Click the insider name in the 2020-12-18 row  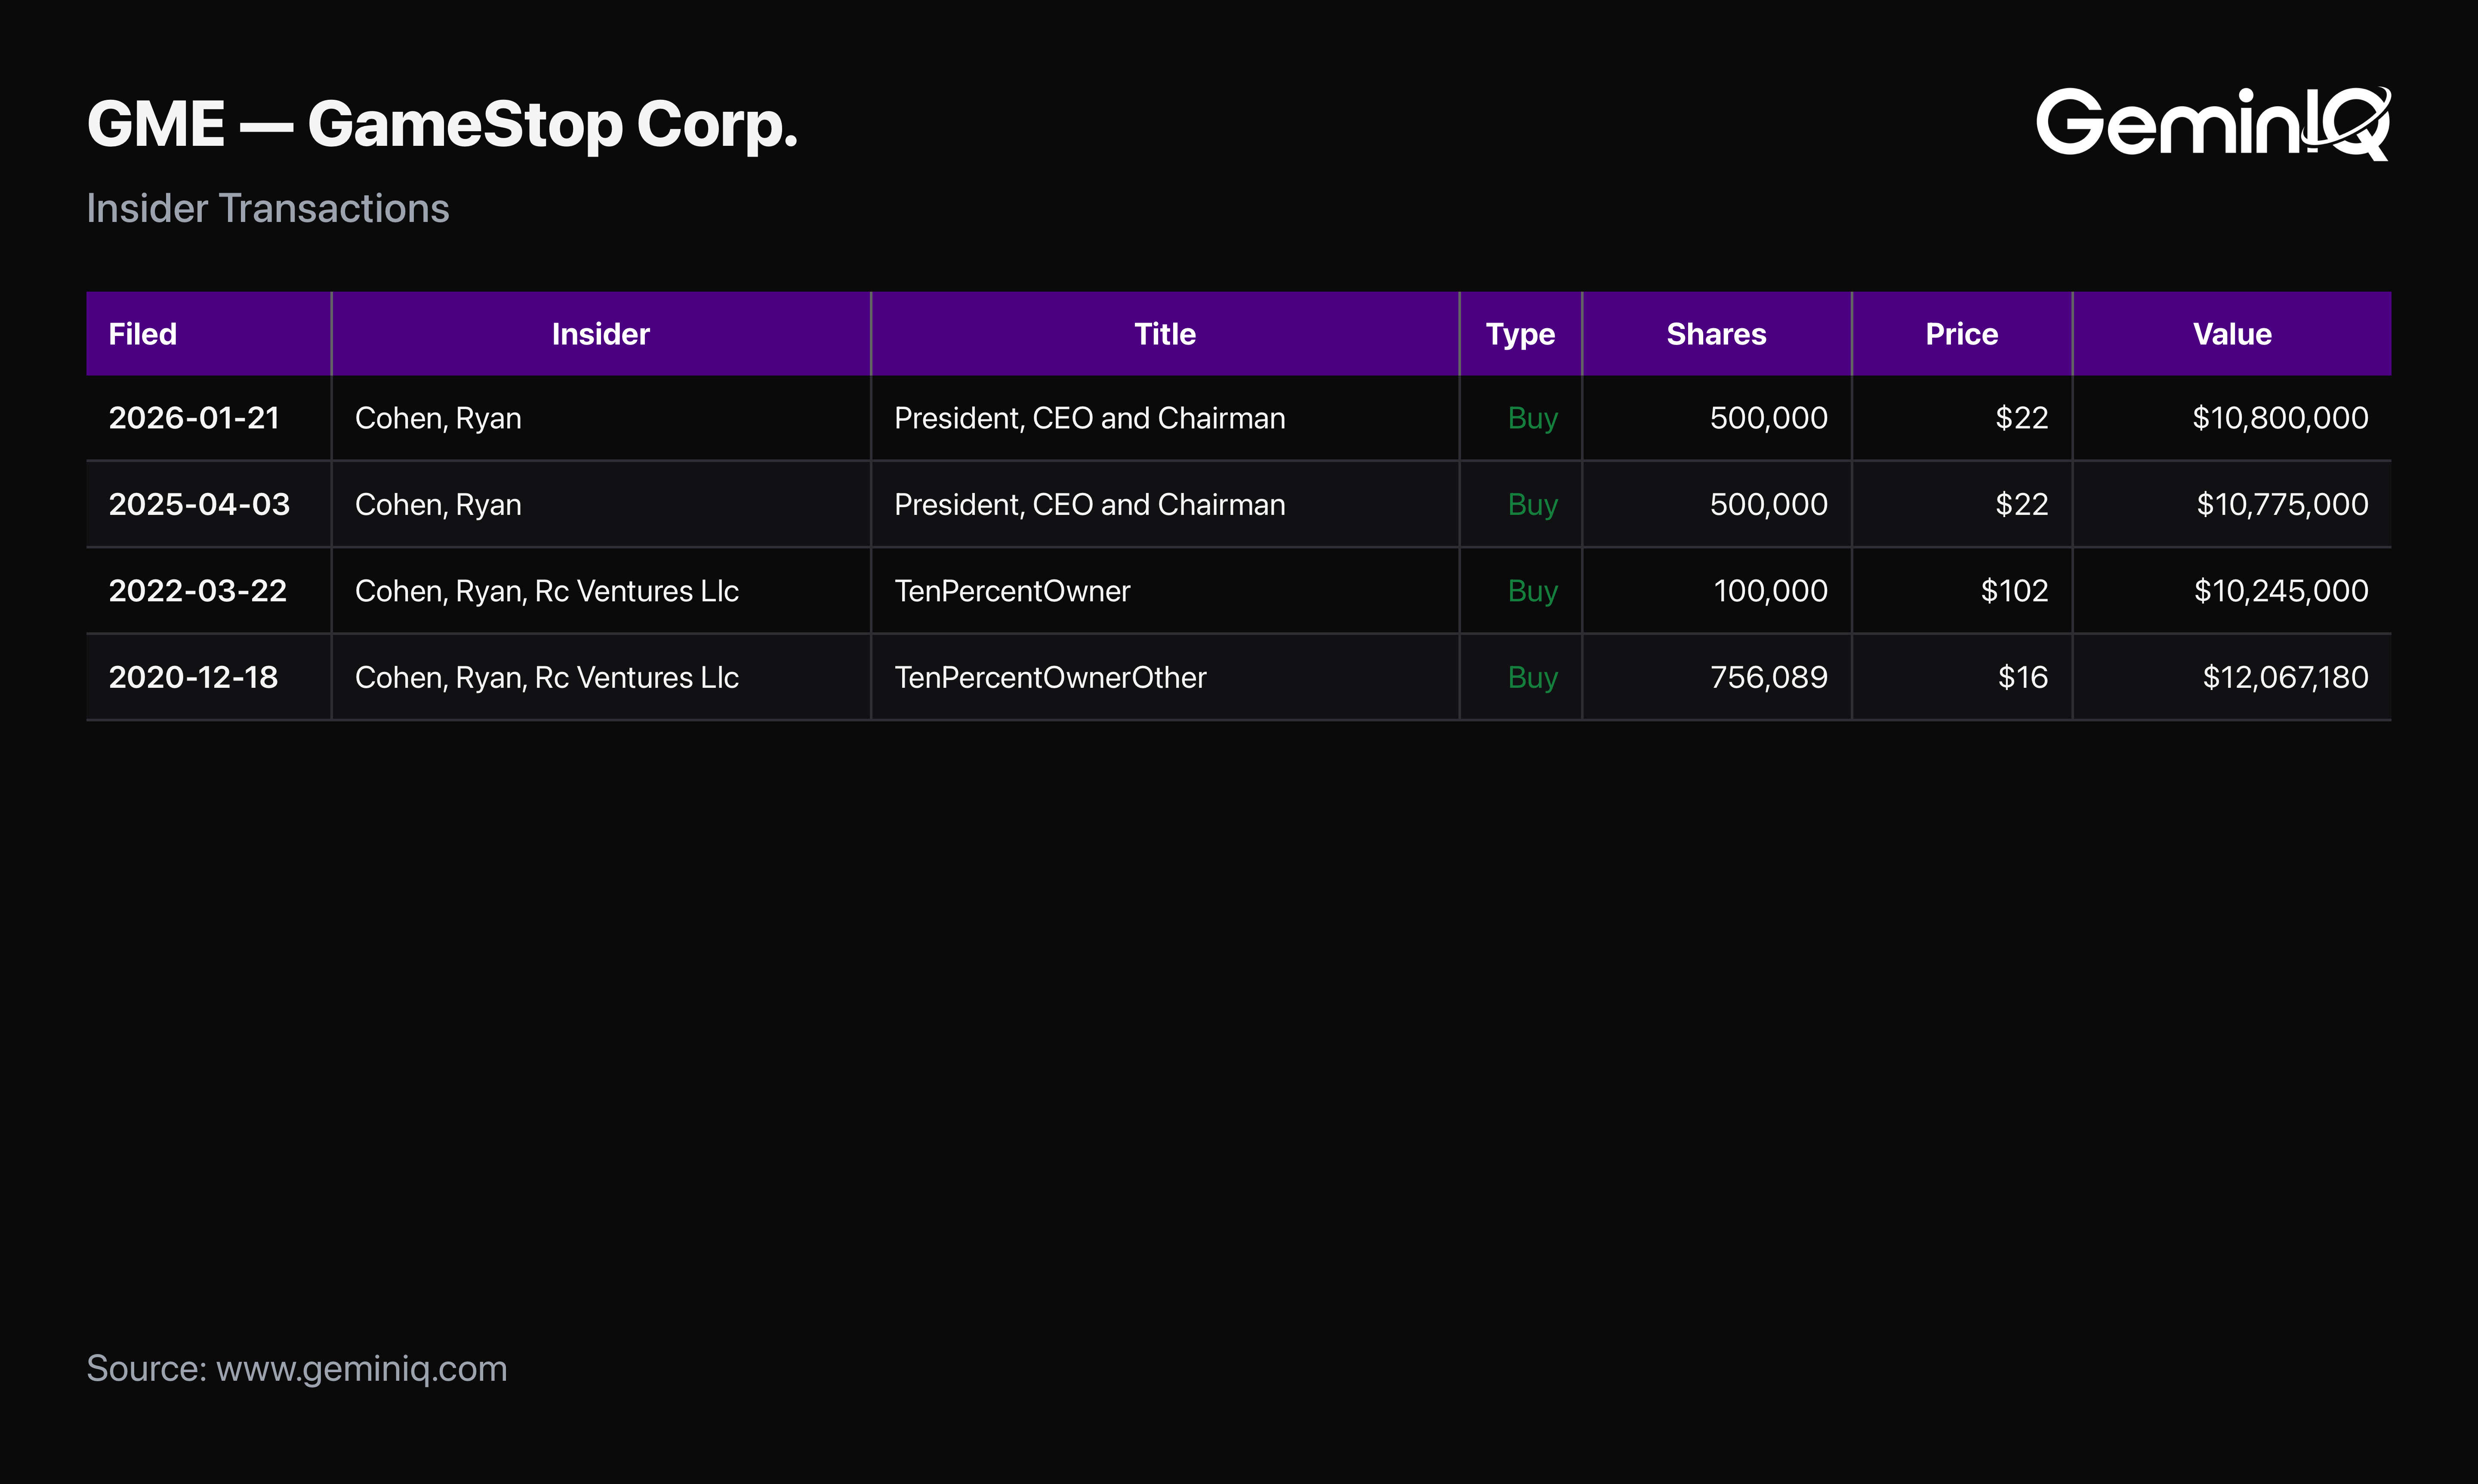547,678
